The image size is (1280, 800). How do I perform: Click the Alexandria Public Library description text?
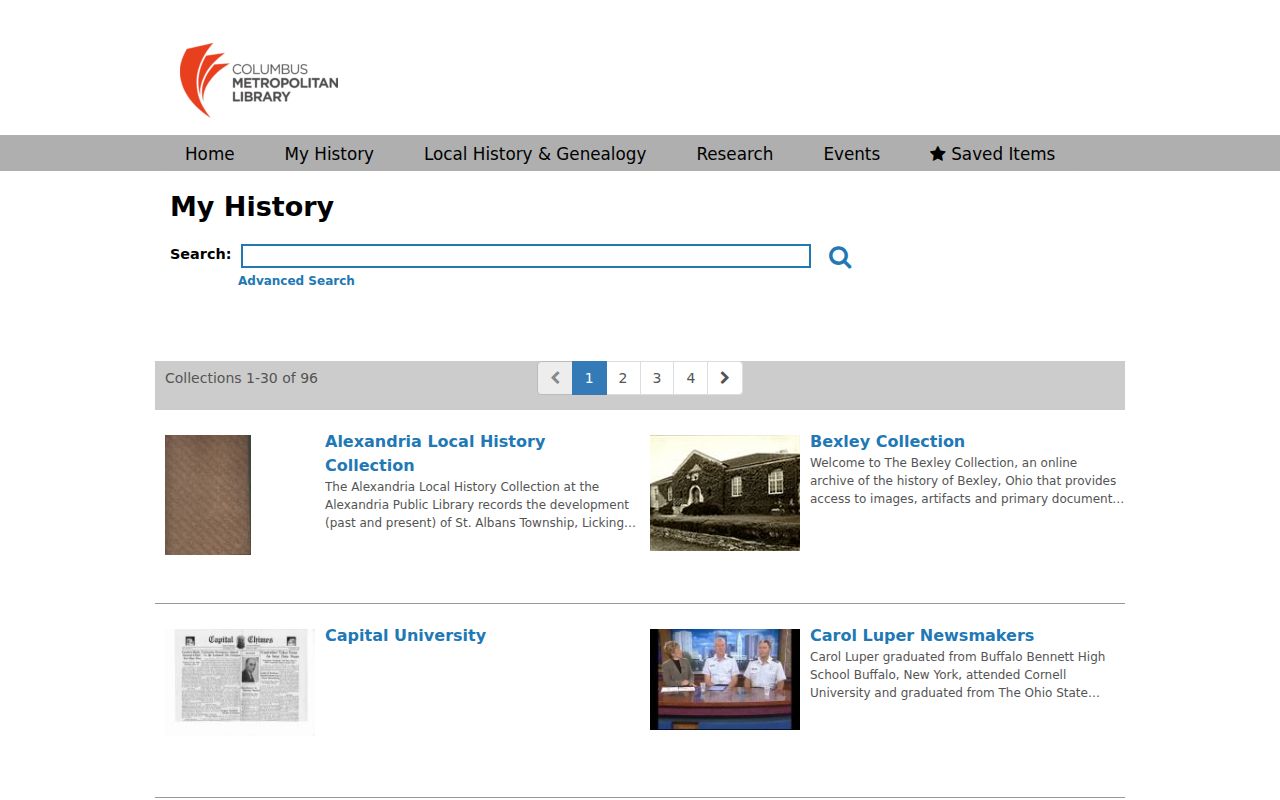480,505
